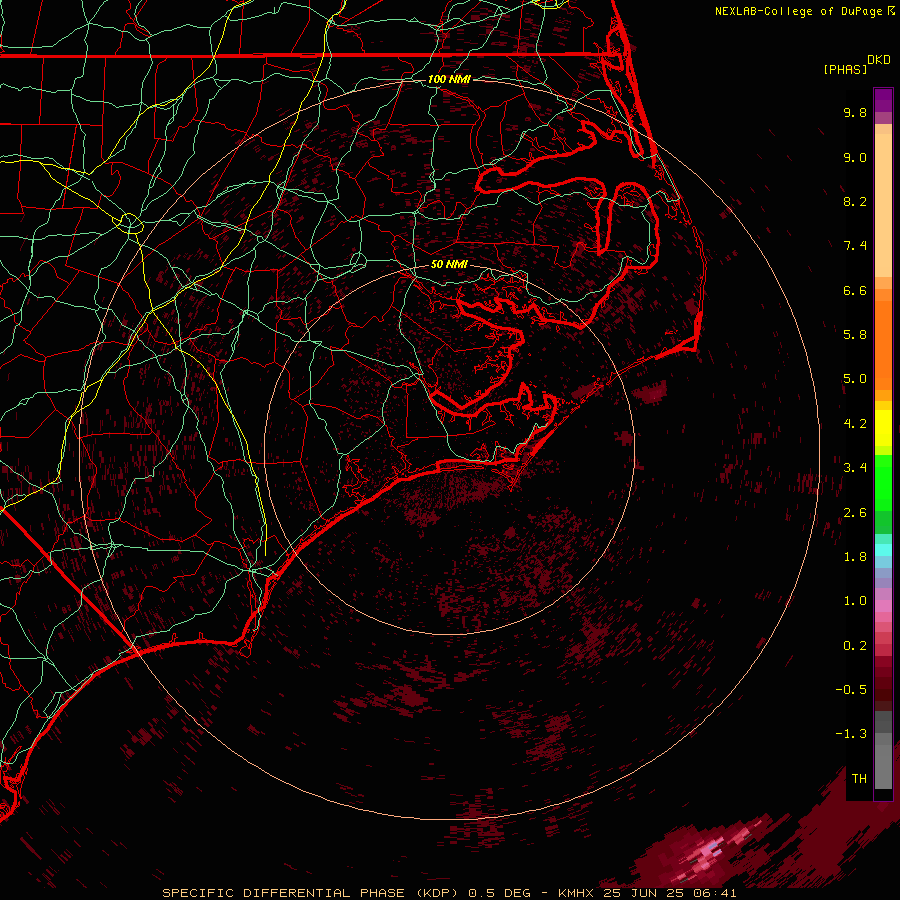Screen dimensions: 900x900
Task: Select the 100 NMI range ring label
Action: (x=449, y=79)
